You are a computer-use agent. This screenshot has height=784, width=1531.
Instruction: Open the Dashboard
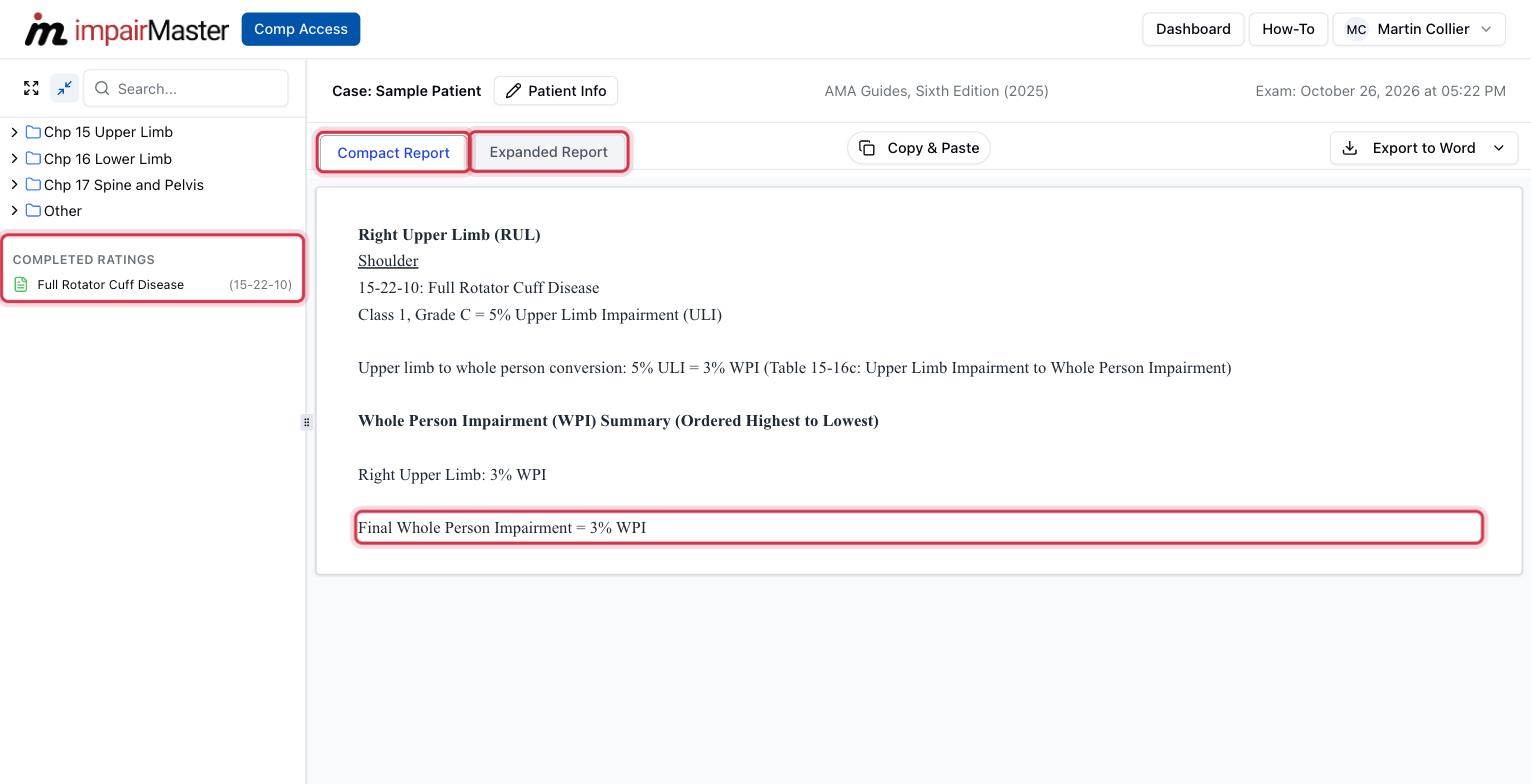tap(1193, 29)
